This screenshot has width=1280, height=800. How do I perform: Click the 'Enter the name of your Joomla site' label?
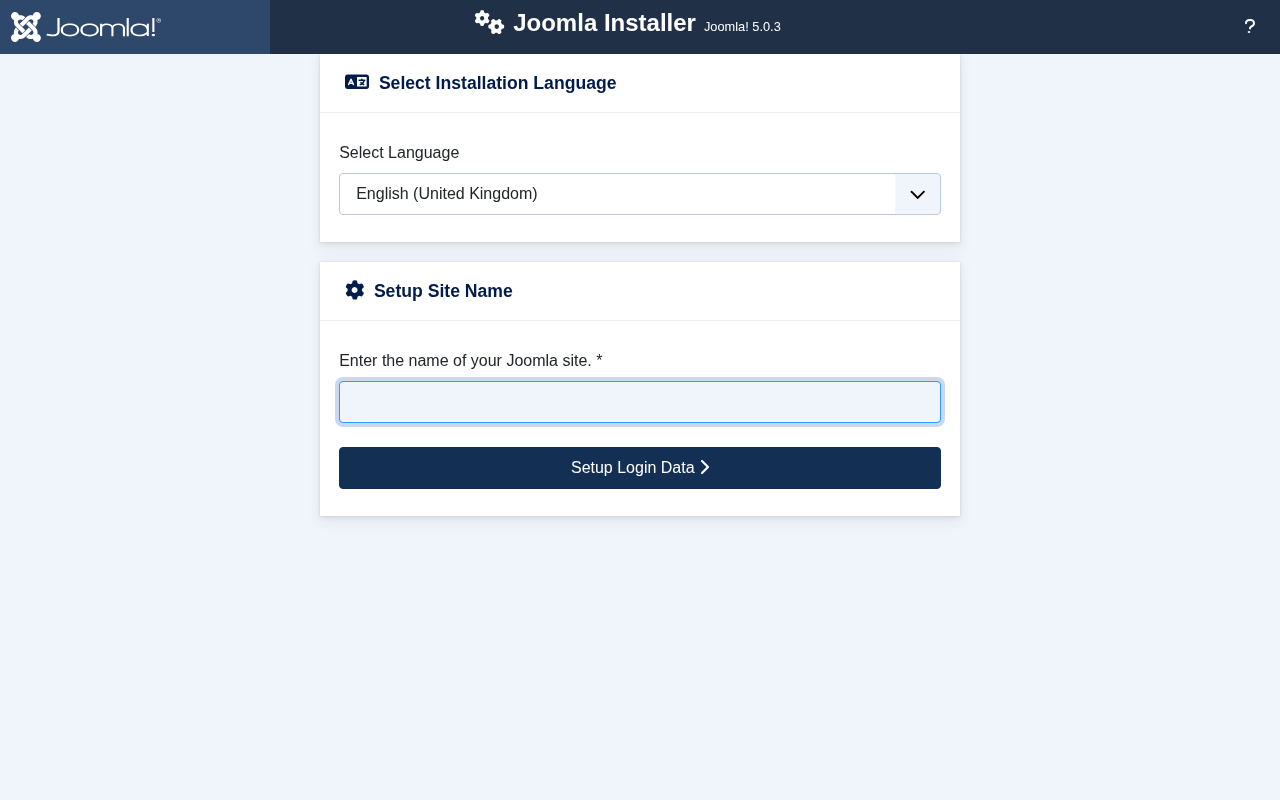pos(465,361)
